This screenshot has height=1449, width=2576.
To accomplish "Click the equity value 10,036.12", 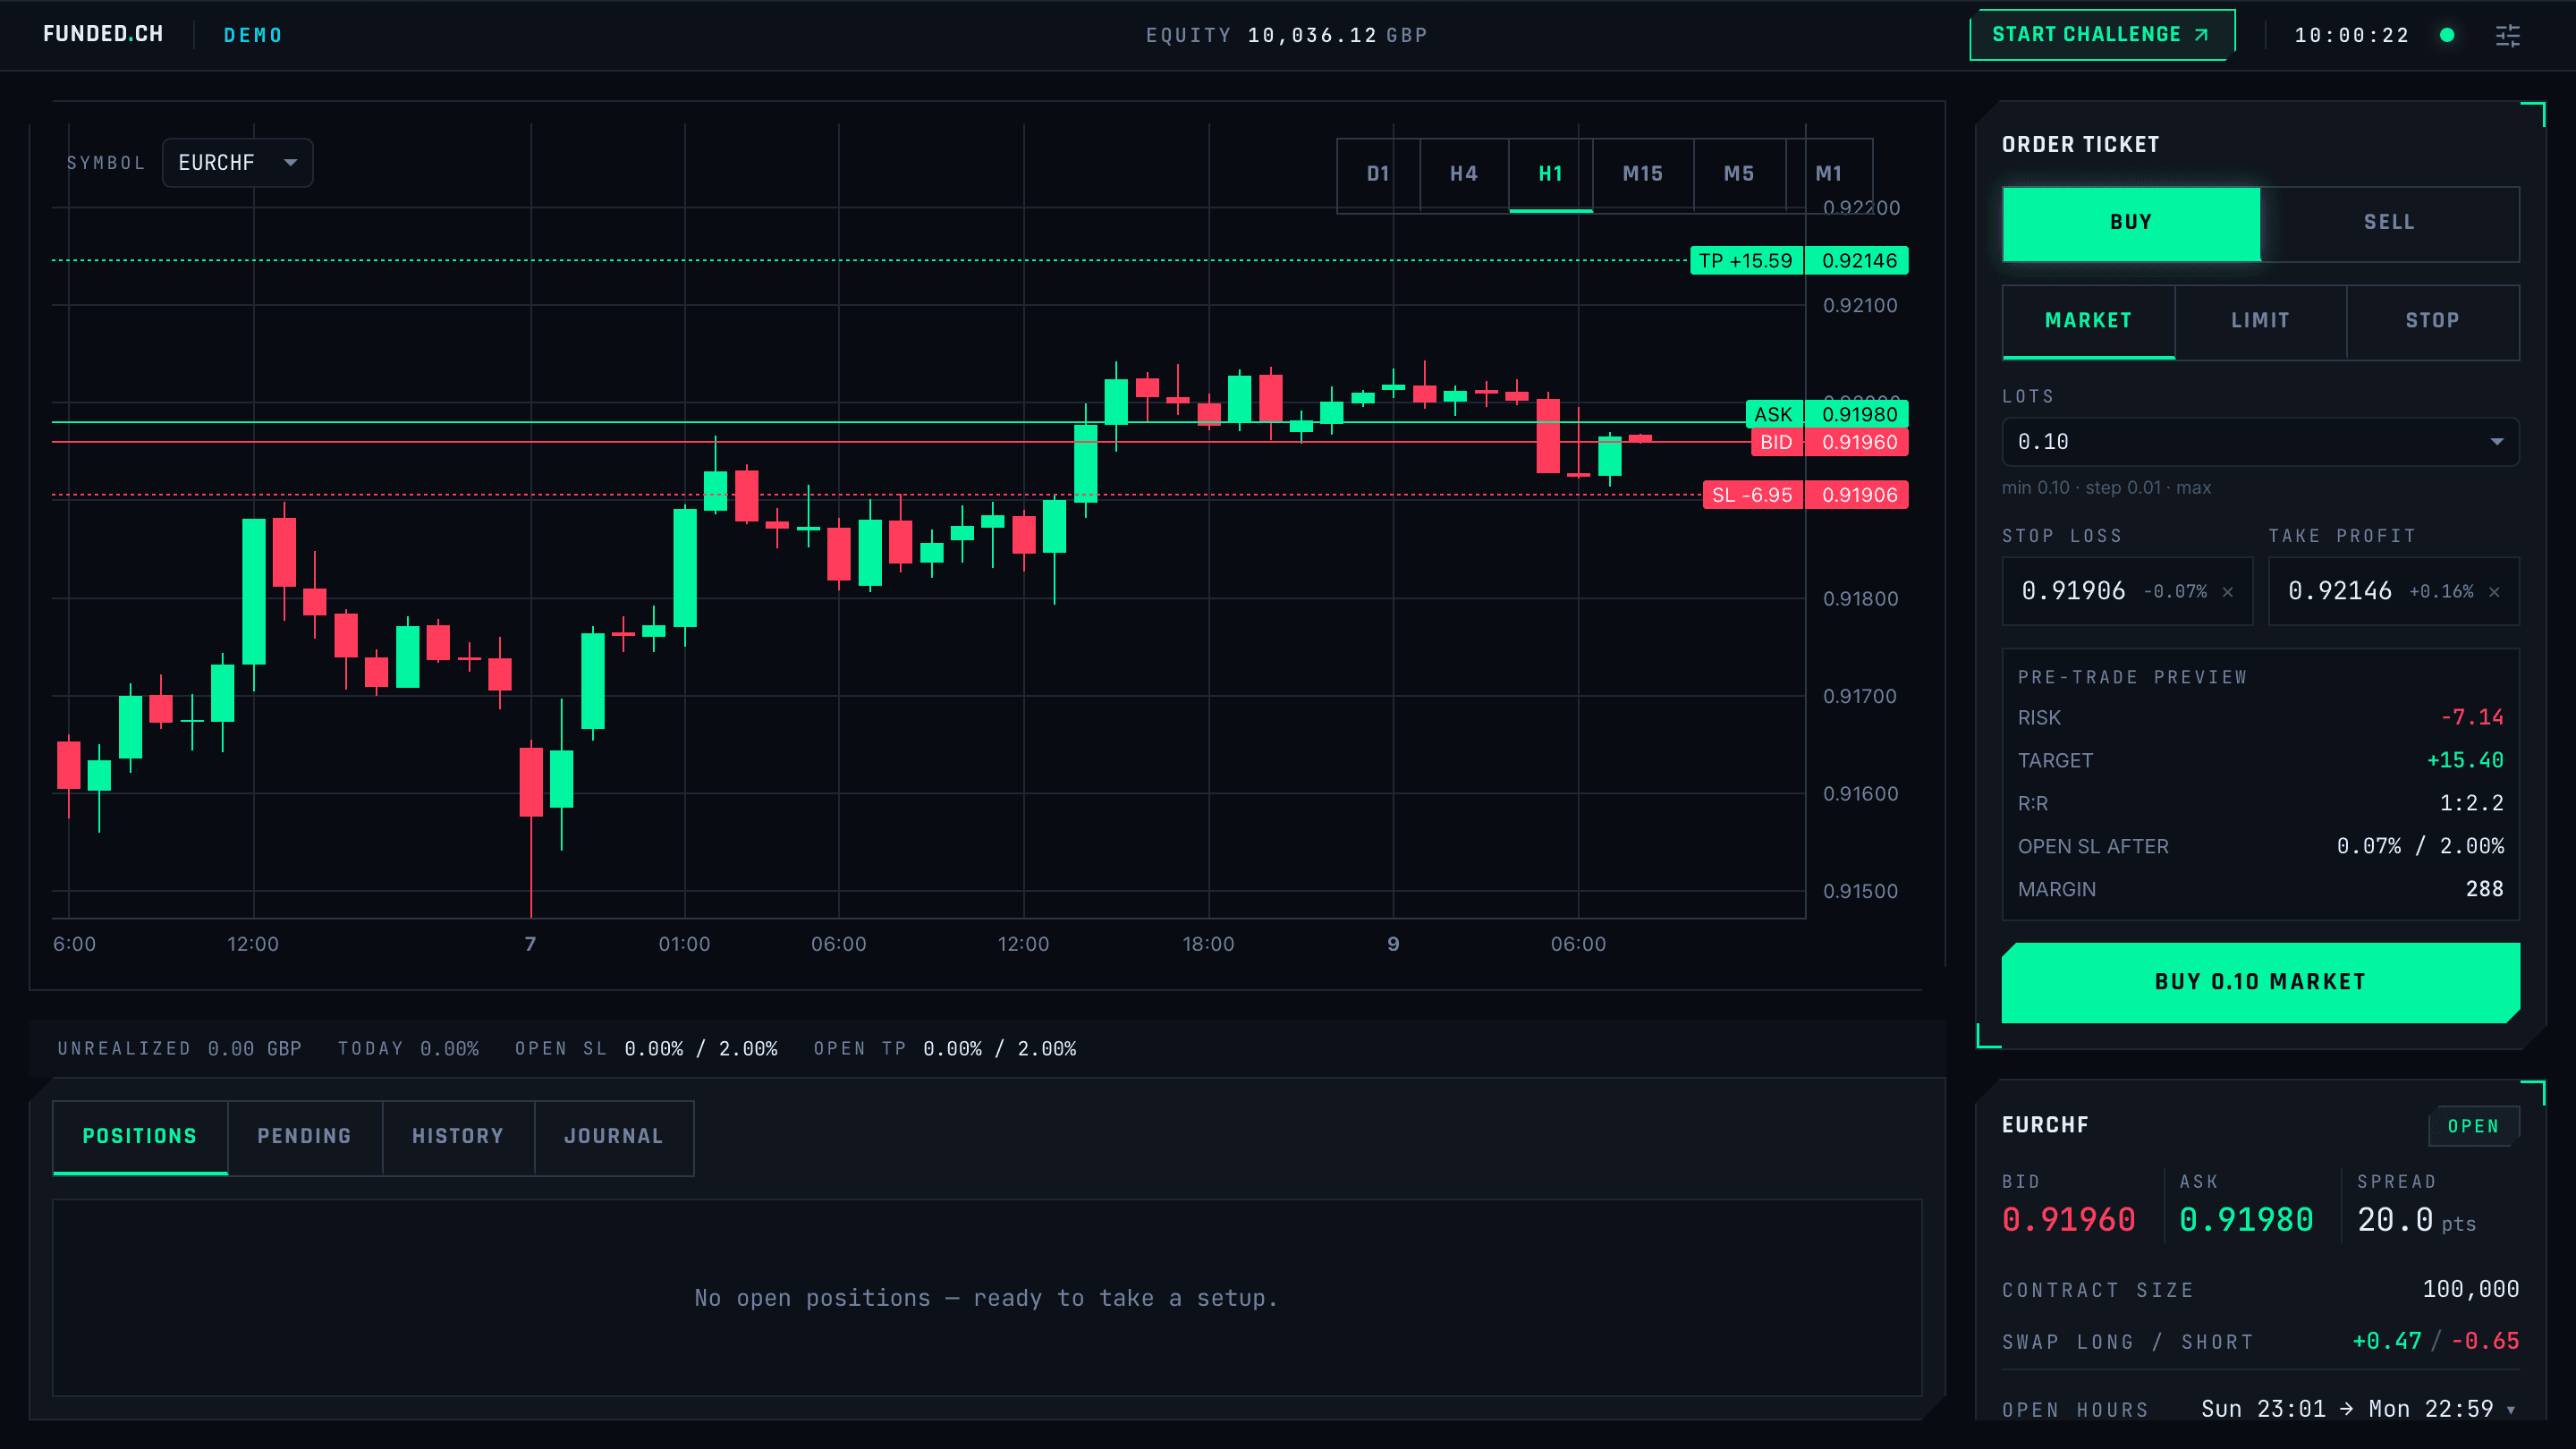I will point(1312,35).
